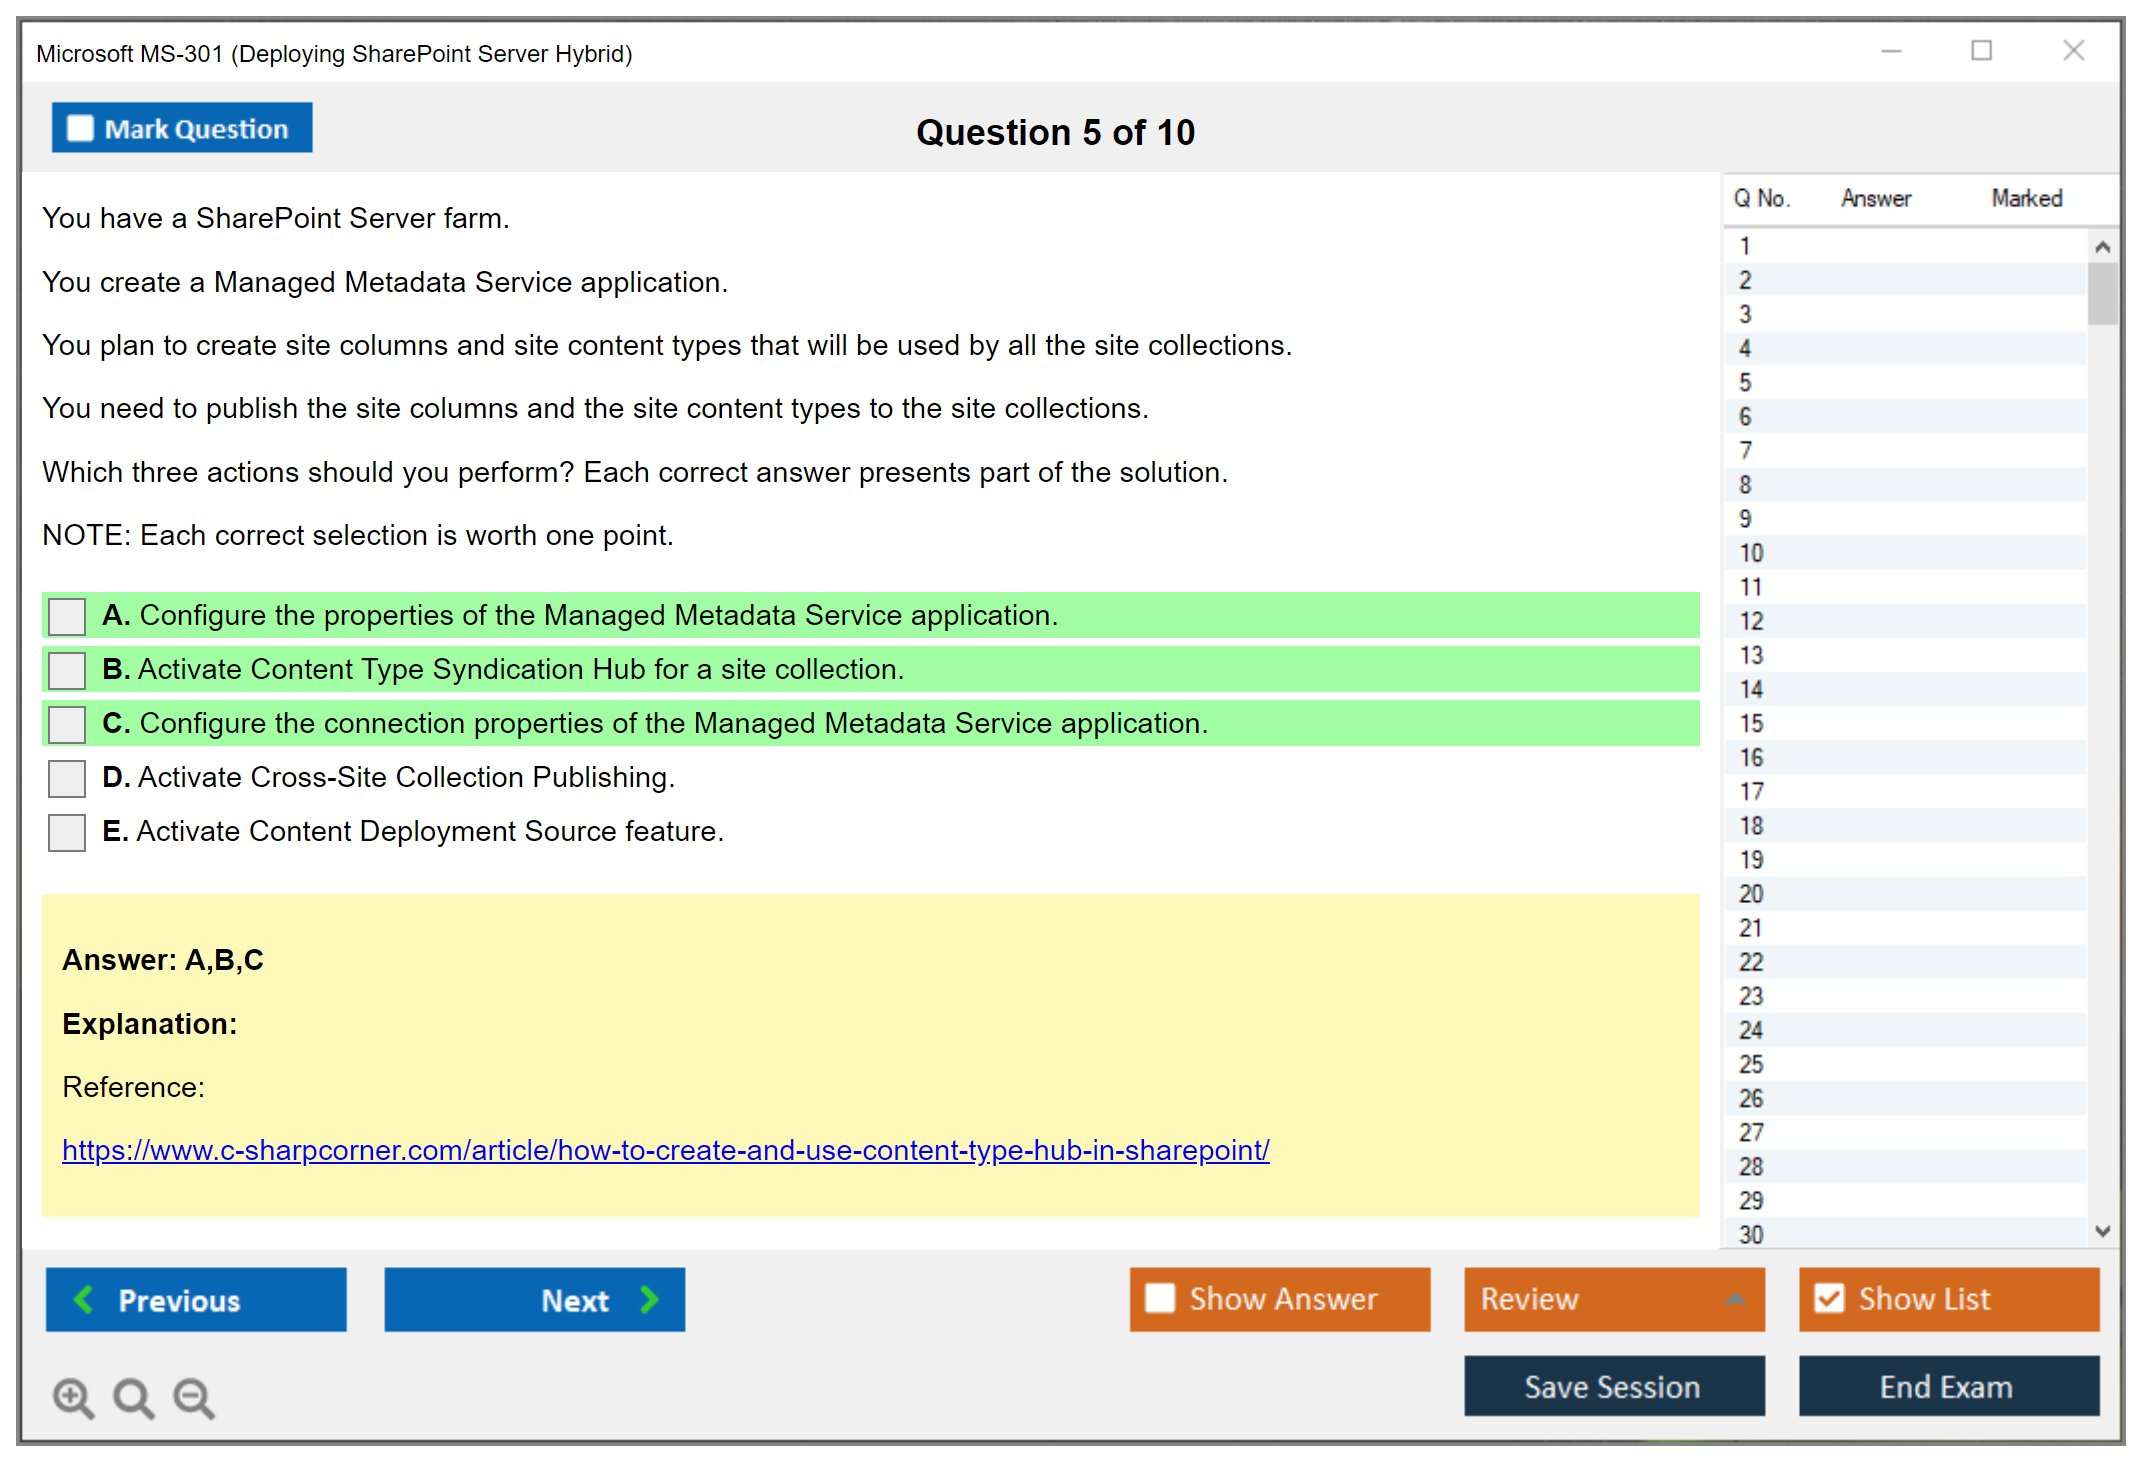
Task: Check option E Content Deployment Source
Action: coord(67,832)
